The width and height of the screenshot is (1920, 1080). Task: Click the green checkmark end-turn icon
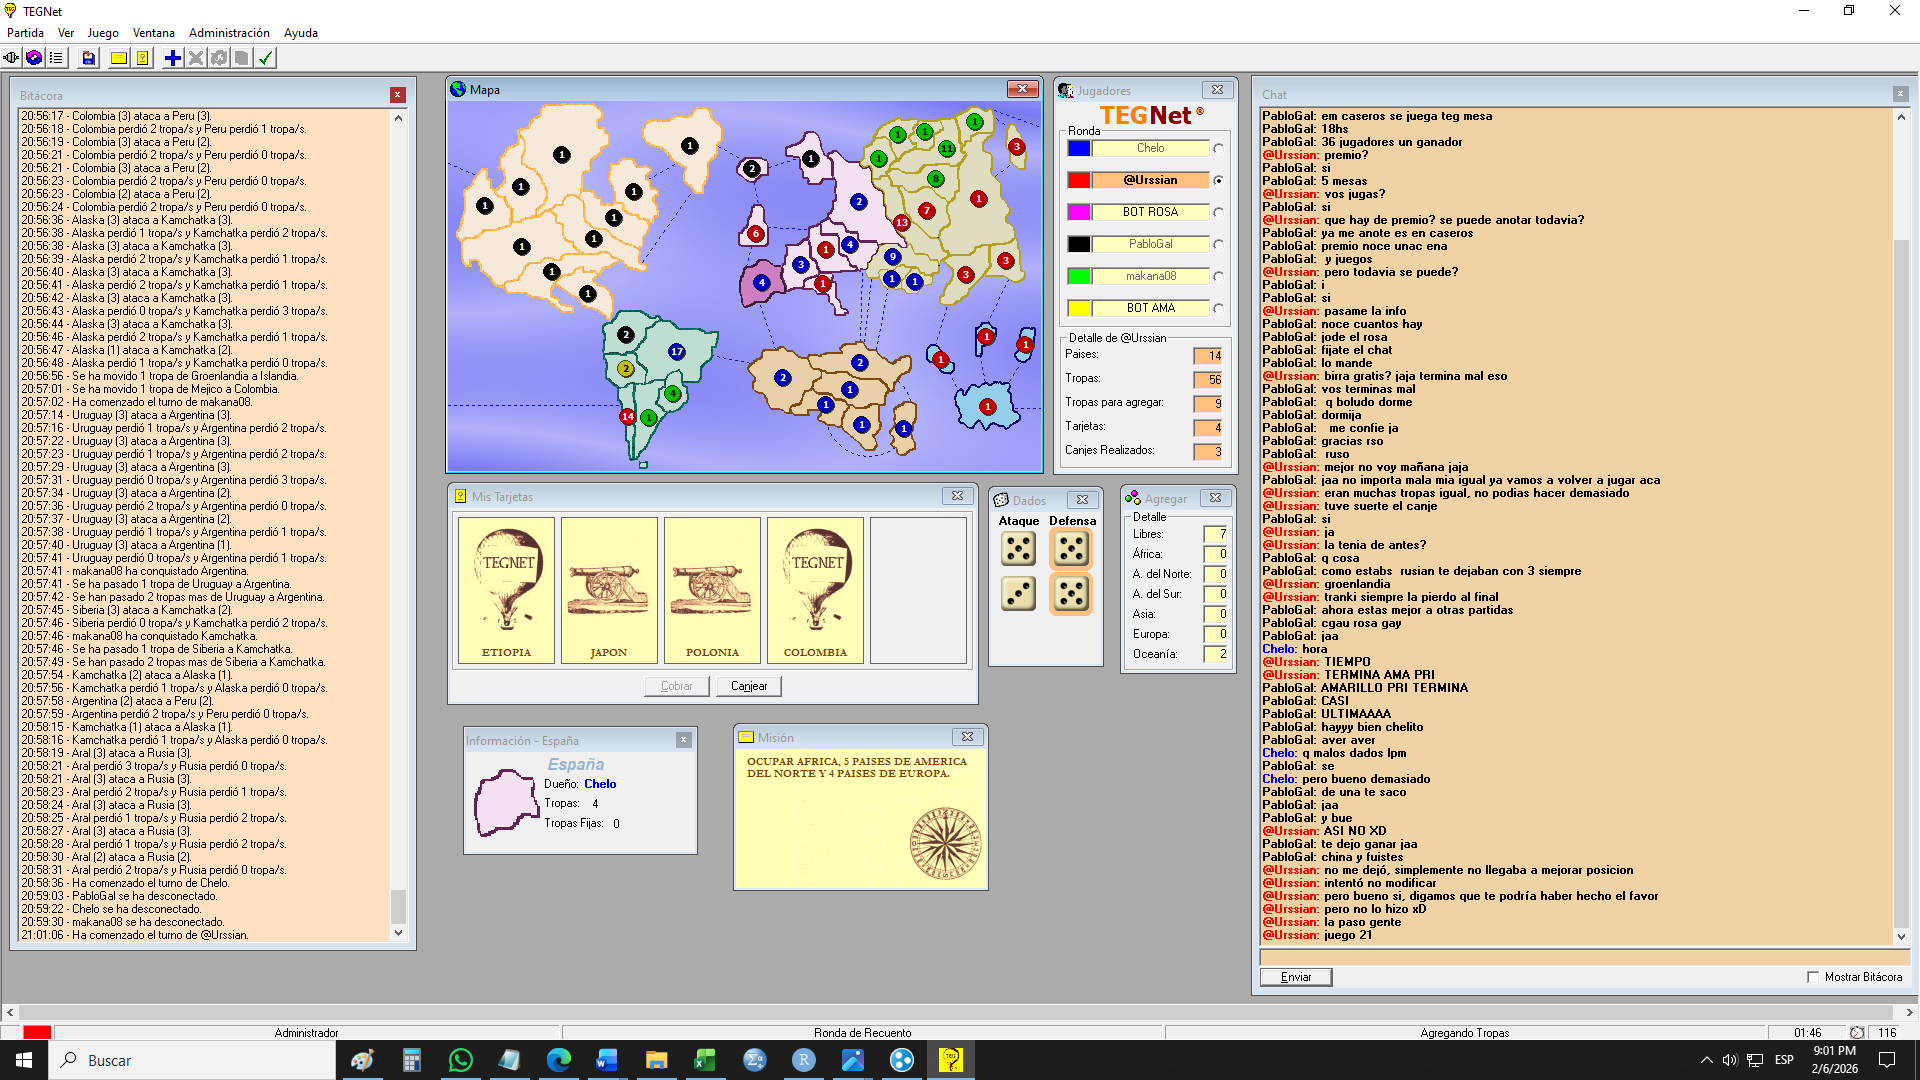point(266,58)
